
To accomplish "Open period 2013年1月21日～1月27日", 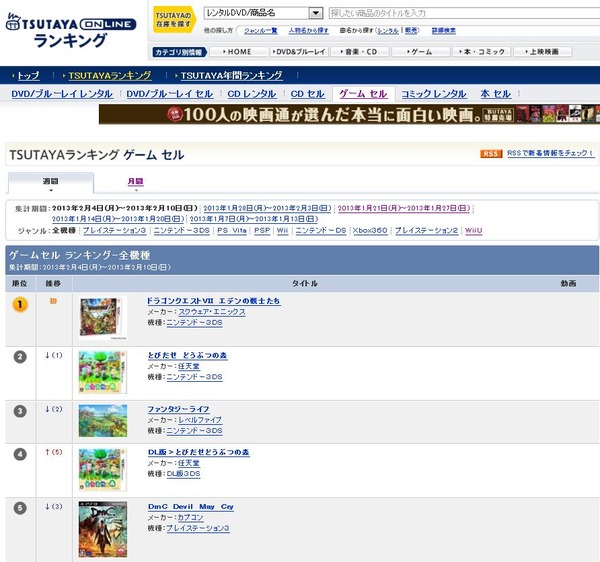I will point(404,209).
